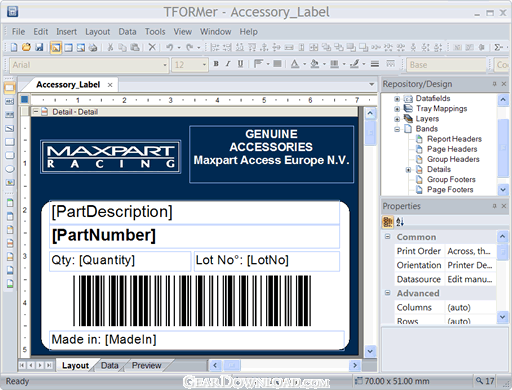The height and width of the screenshot is (390, 512).
Task: Expand the Layers tree node
Action: pos(397,119)
